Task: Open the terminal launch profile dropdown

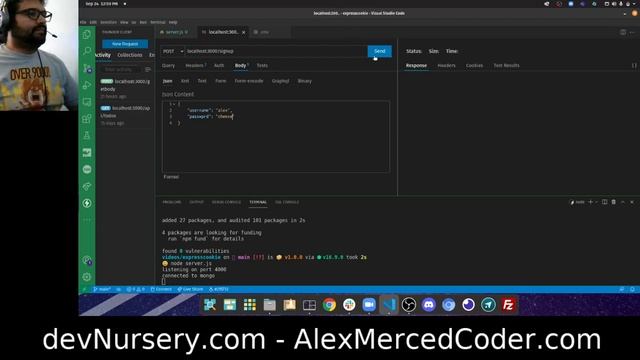Action: coord(596,202)
